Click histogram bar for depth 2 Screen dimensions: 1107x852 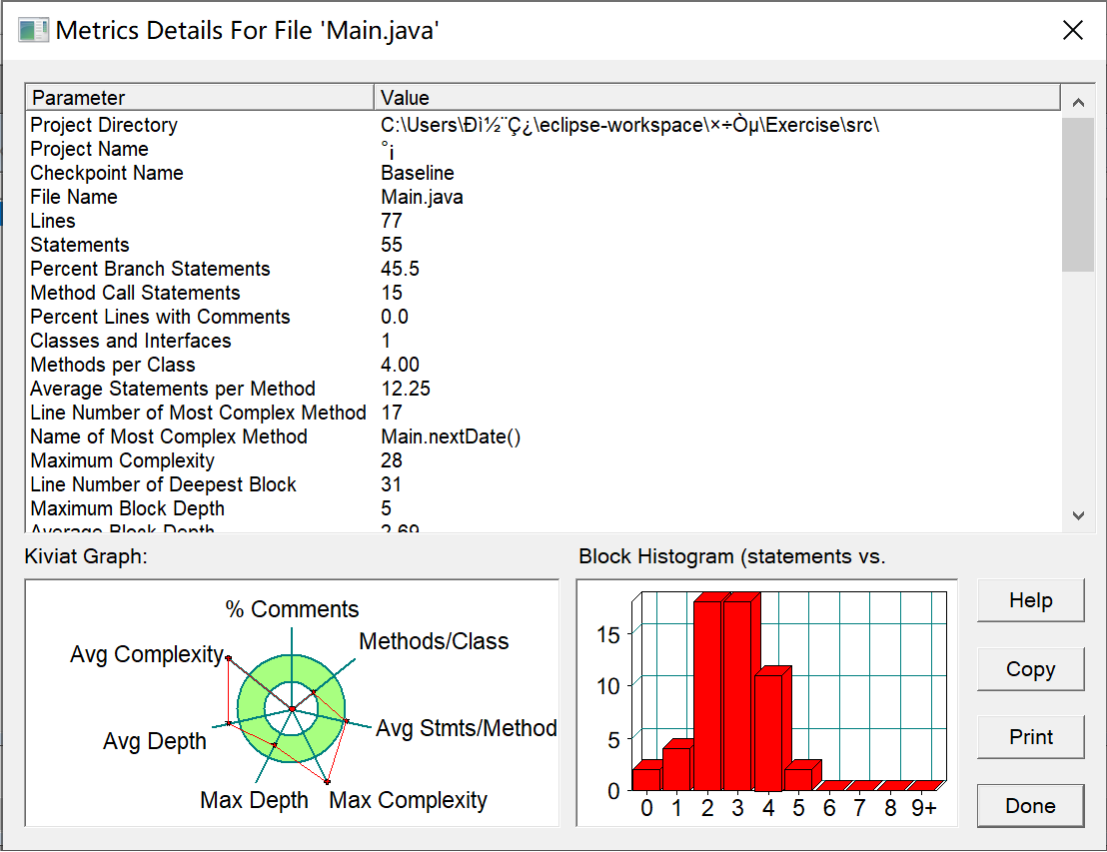pos(707,695)
